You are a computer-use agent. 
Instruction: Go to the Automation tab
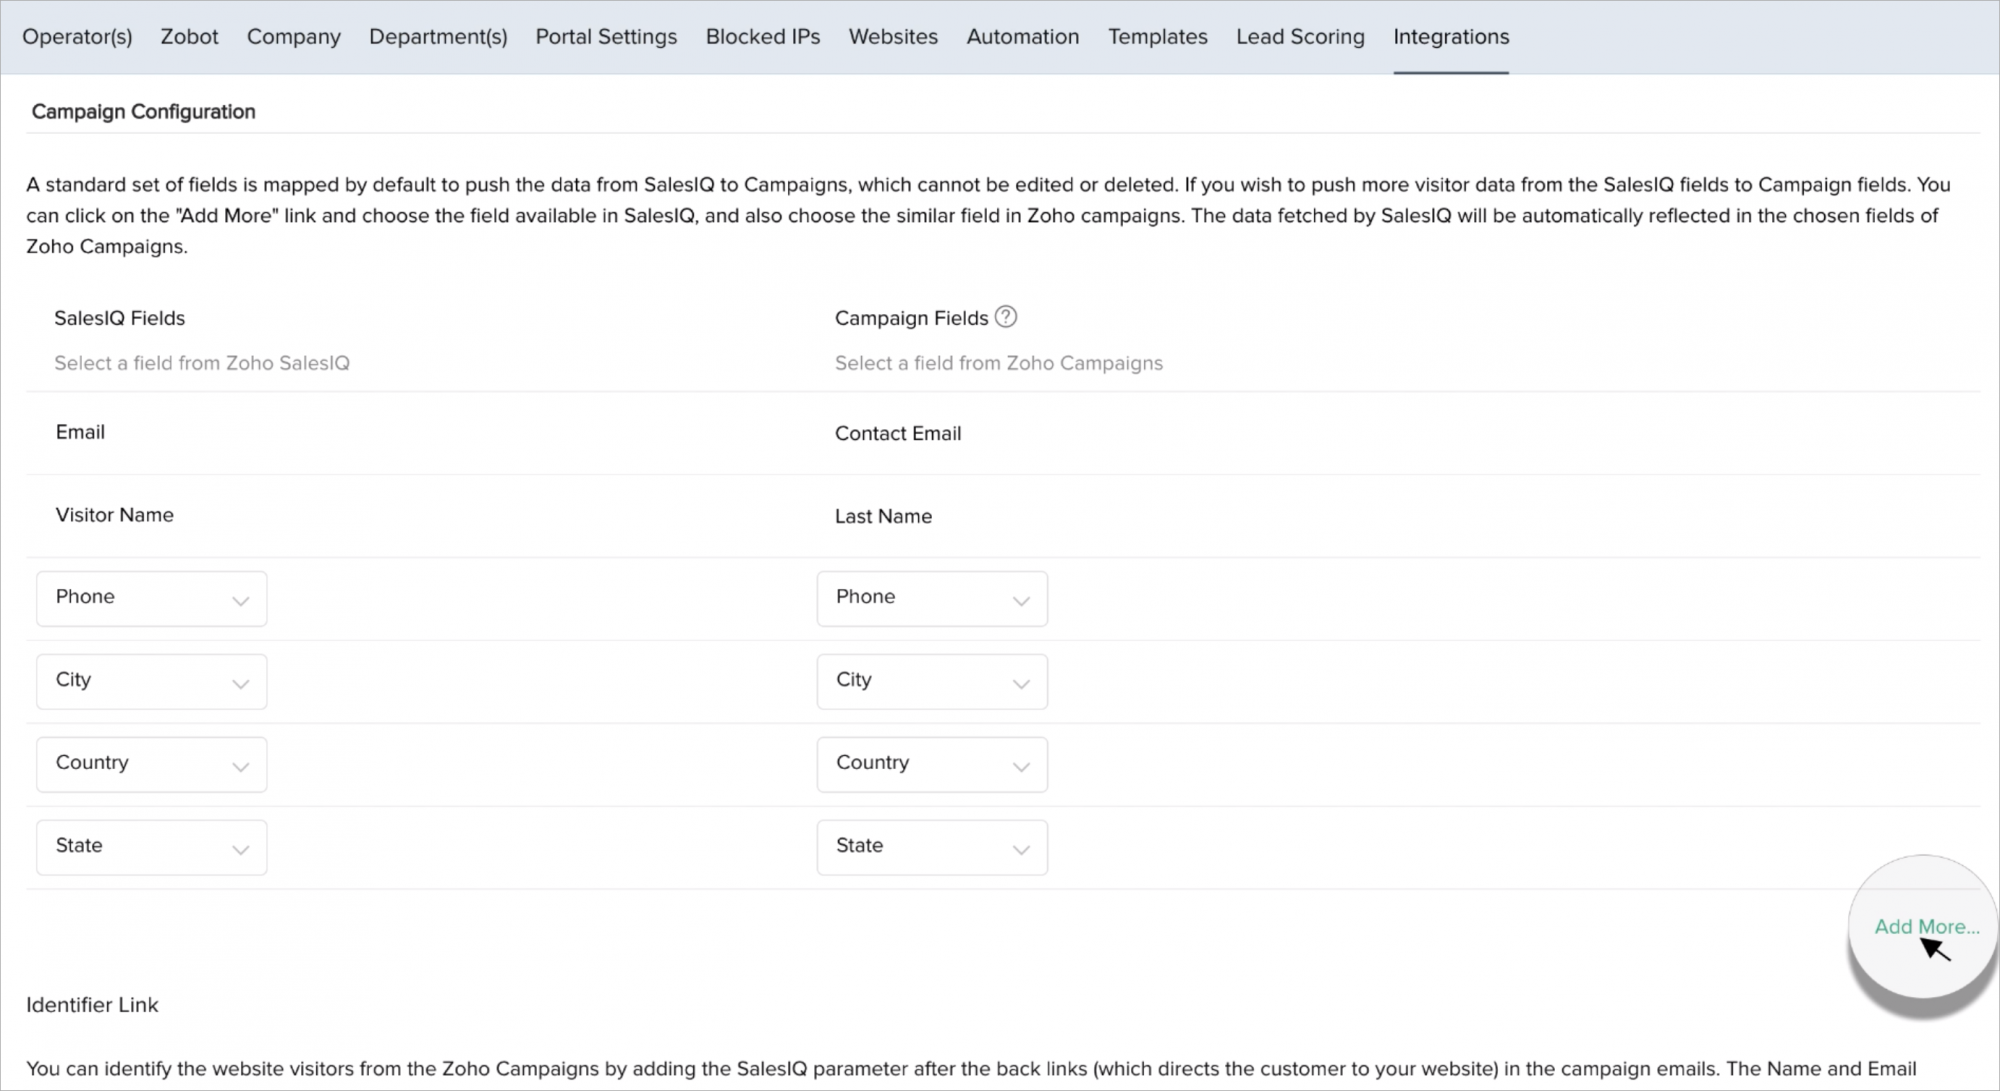1022,37
